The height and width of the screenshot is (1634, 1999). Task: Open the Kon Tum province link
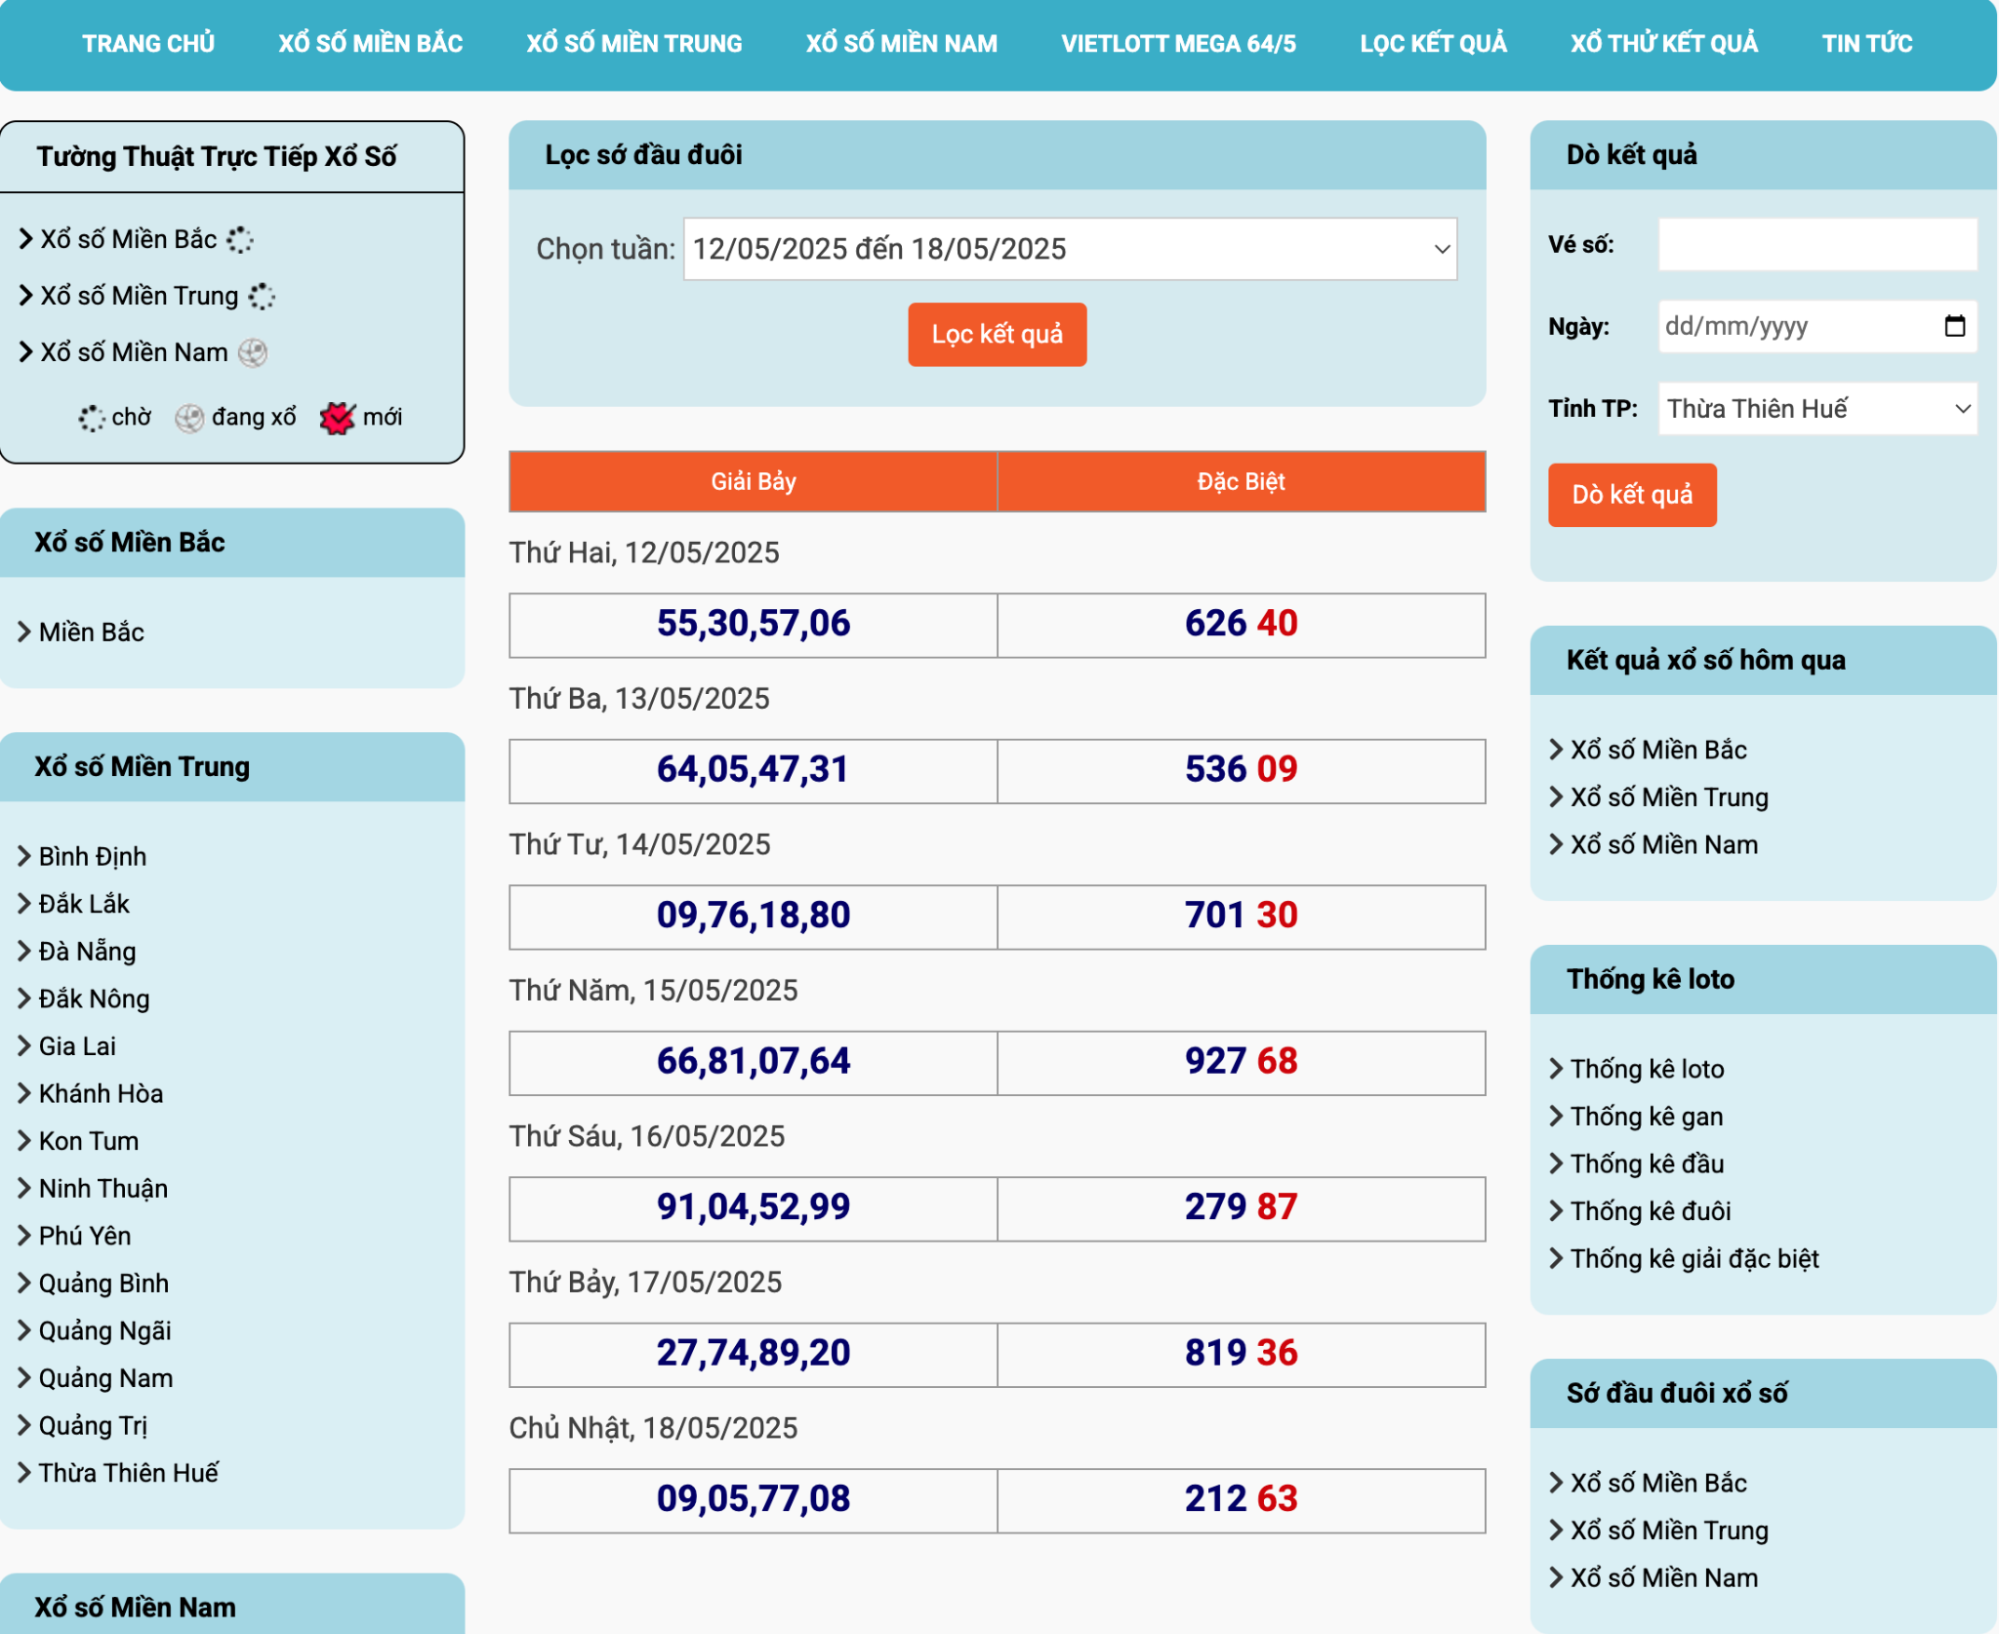(x=89, y=1141)
